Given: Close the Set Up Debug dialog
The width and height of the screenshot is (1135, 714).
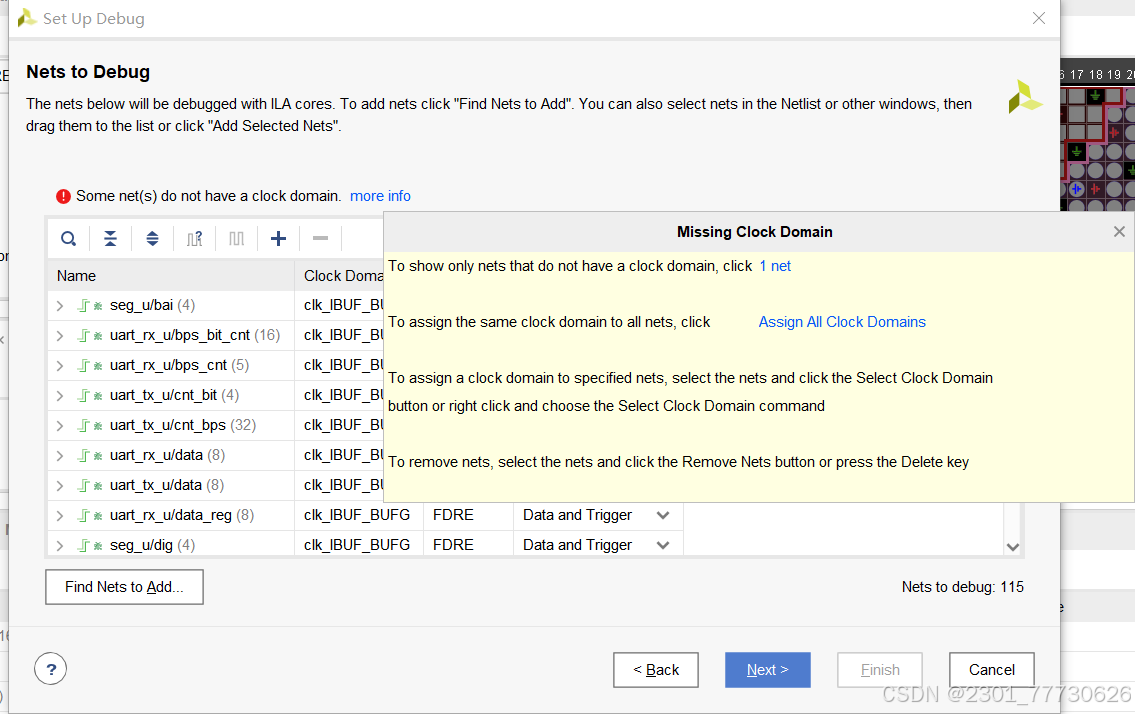Looking at the screenshot, I should (x=1039, y=18).
